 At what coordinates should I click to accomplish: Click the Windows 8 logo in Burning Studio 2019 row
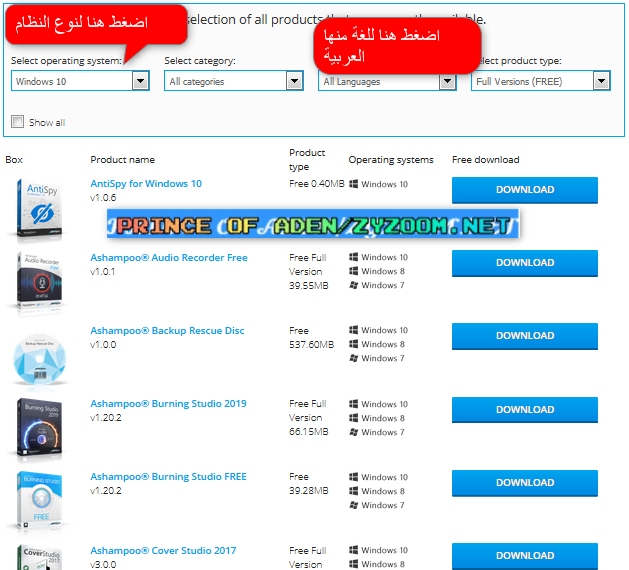(353, 418)
